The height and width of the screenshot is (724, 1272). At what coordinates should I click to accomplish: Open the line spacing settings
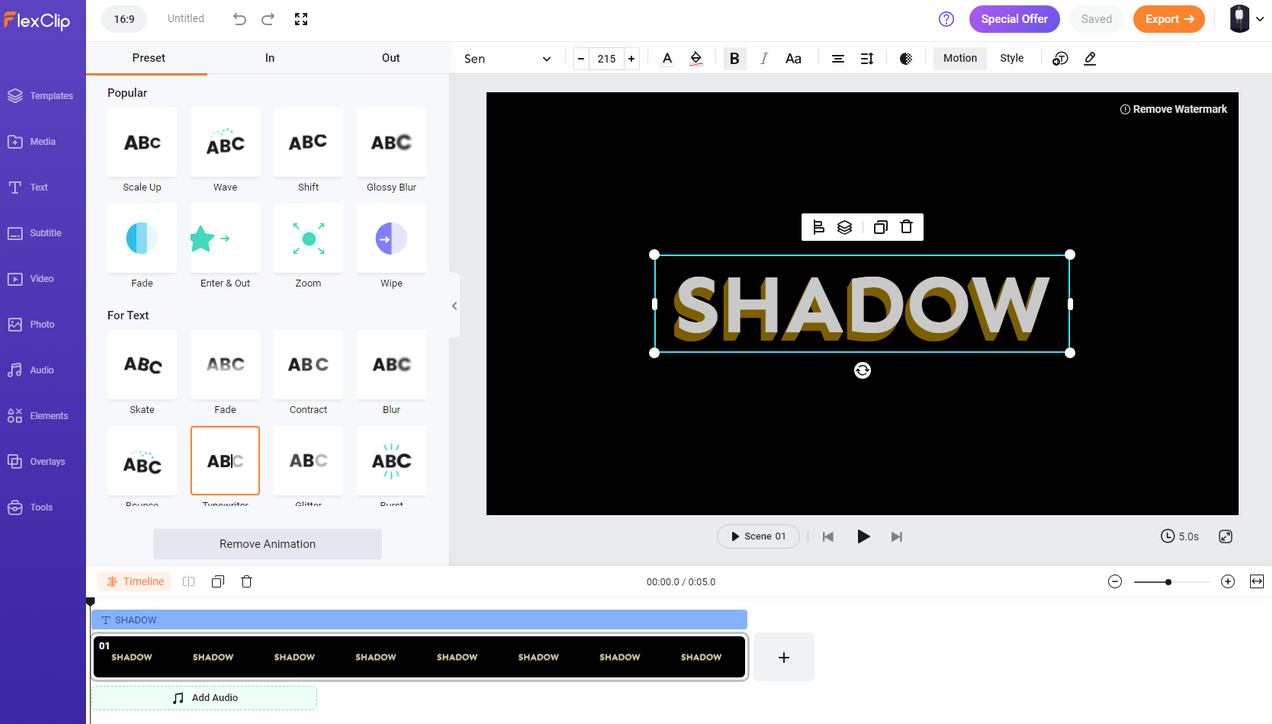[867, 59]
